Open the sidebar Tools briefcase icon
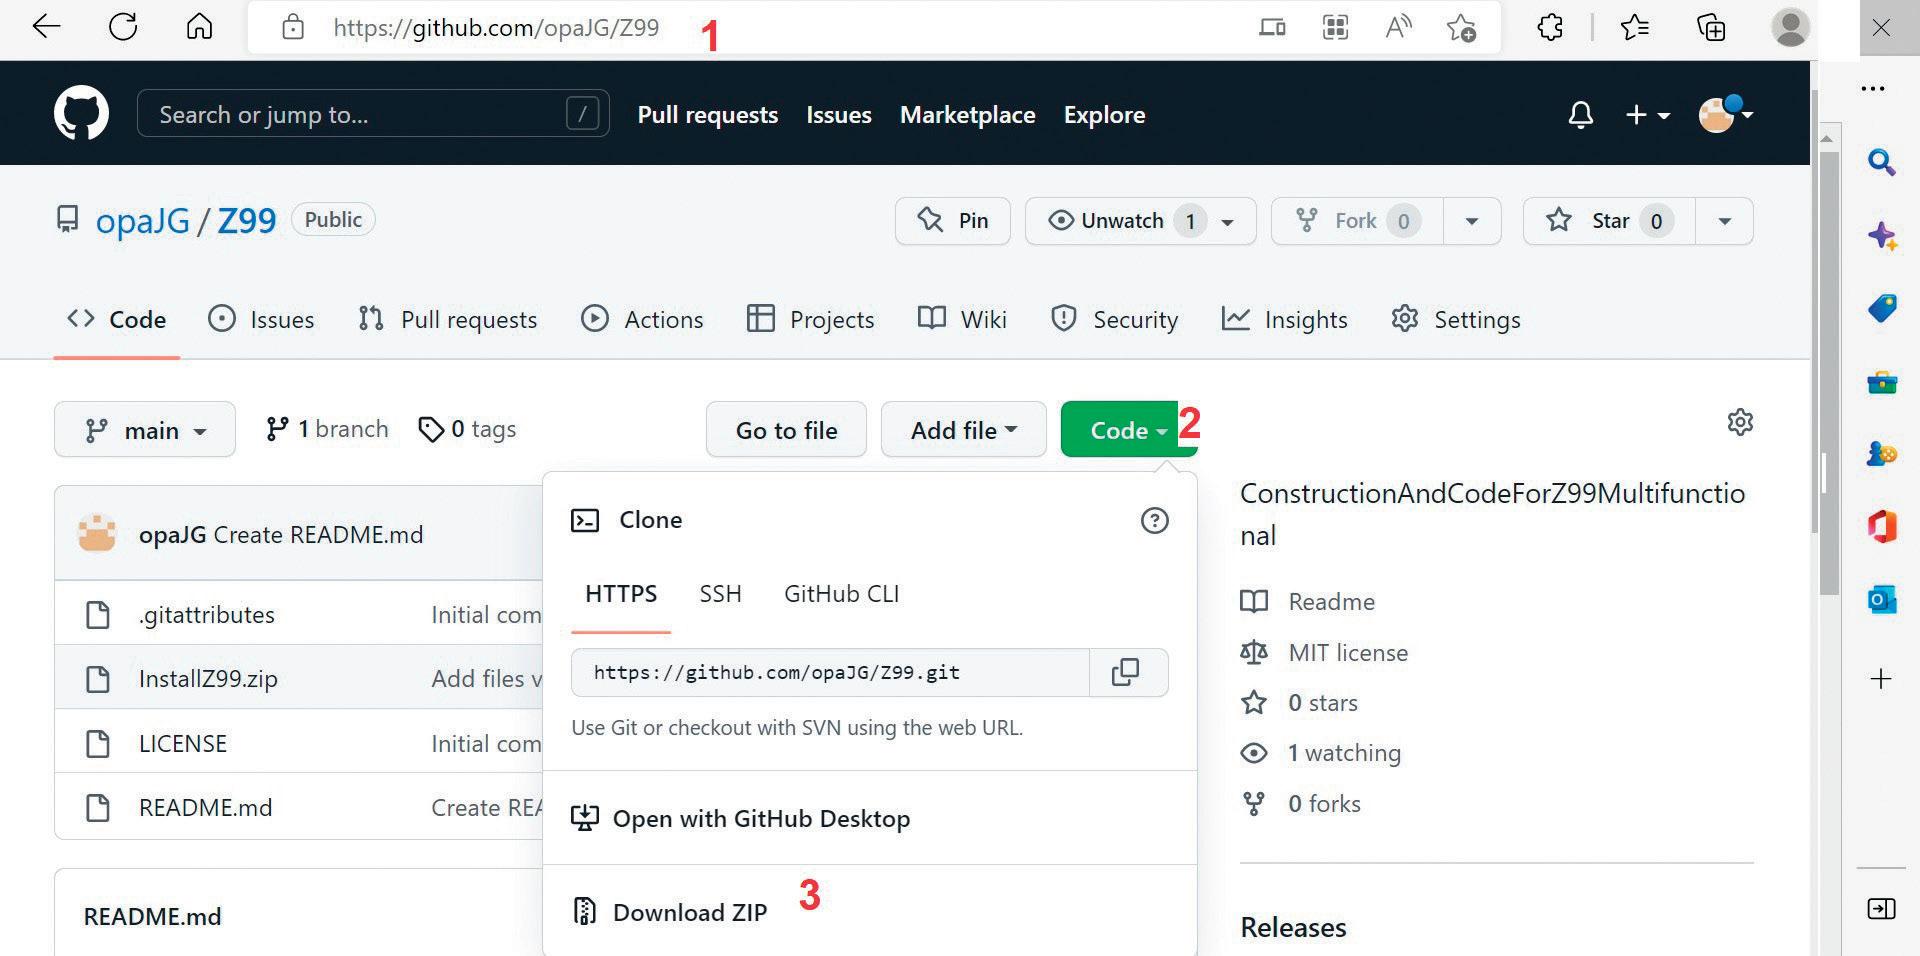This screenshot has width=1920, height=956. [x=1882, y=382]
